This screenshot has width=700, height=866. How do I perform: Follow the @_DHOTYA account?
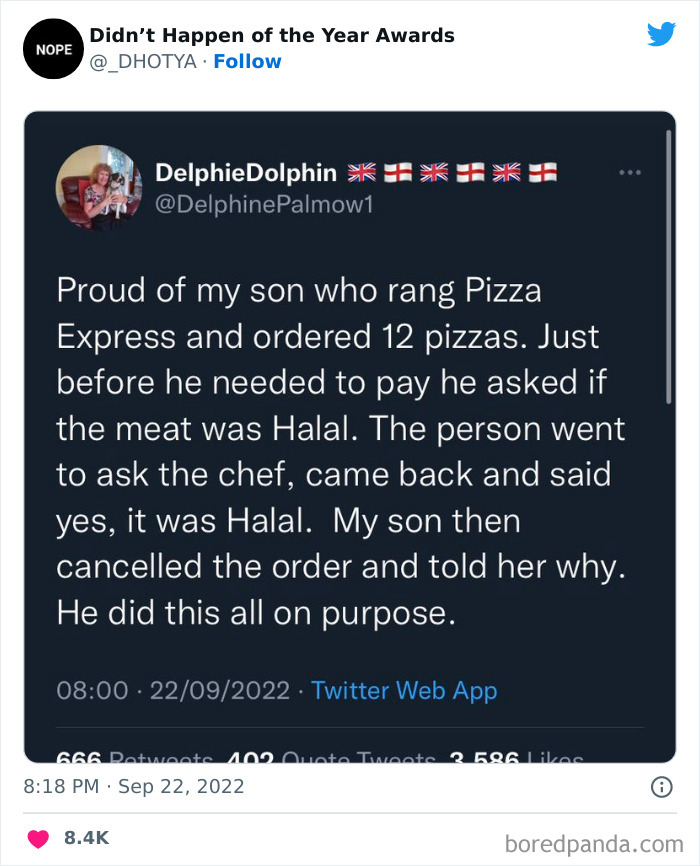click(x=247, y=62)
